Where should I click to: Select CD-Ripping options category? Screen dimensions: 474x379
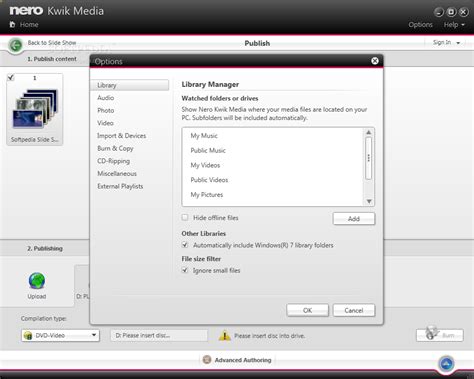coord(114,161)
